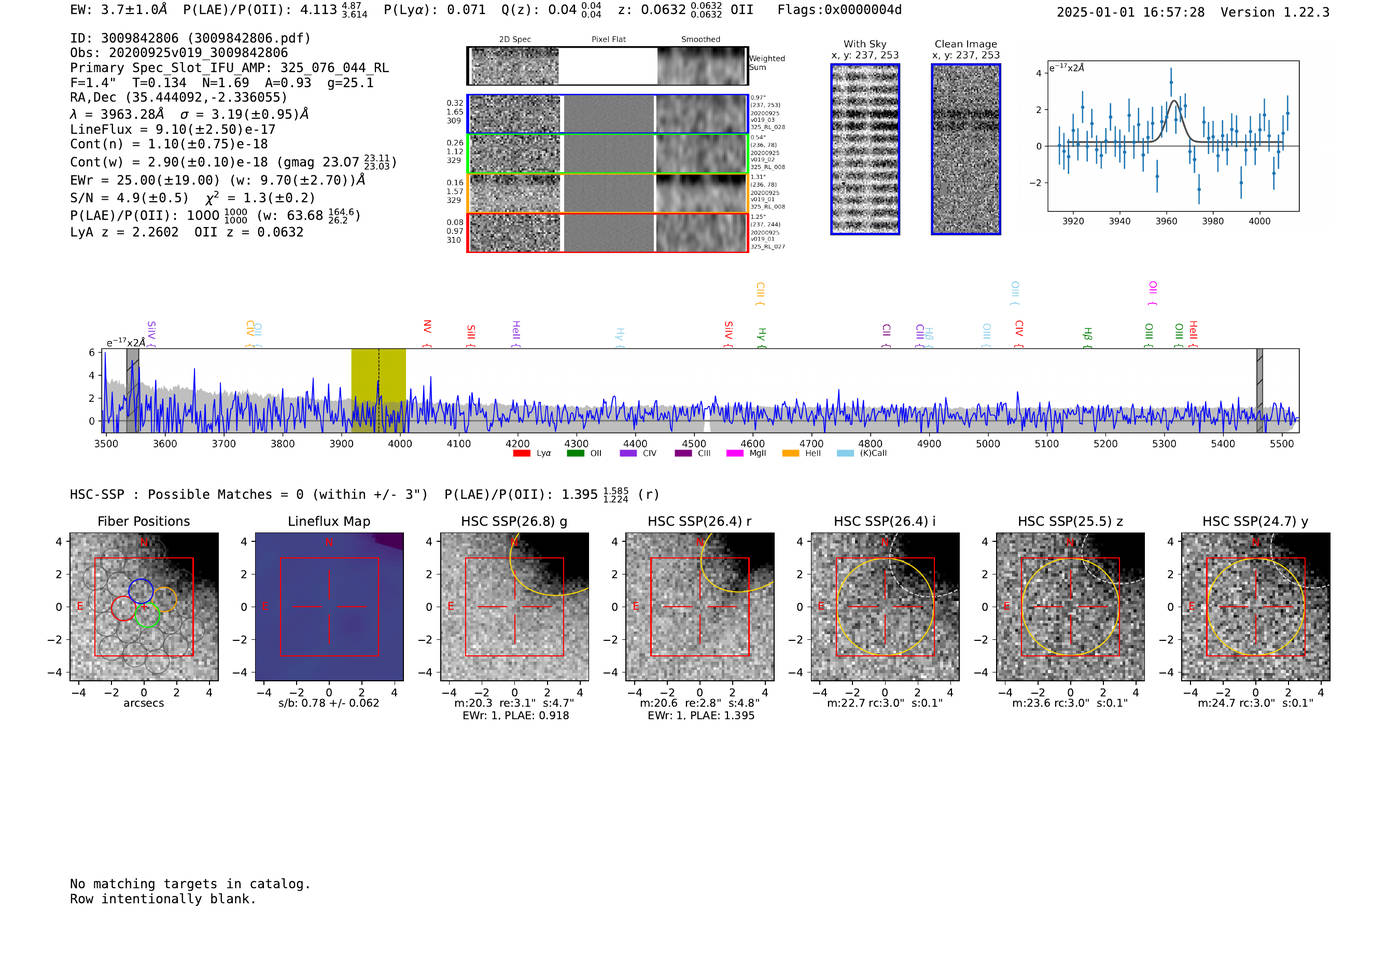This screenshot has width=1400, height=953.
Task: Click the orange fiber circle in Fiber Positions
Action: [165, 599]
